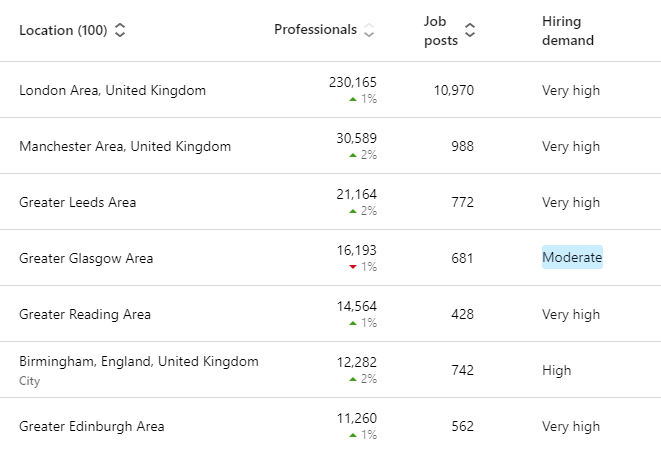The height and width of the screenshot is (450, 661).
Task: Click the Location (100) column header
Action: point(63,30)
